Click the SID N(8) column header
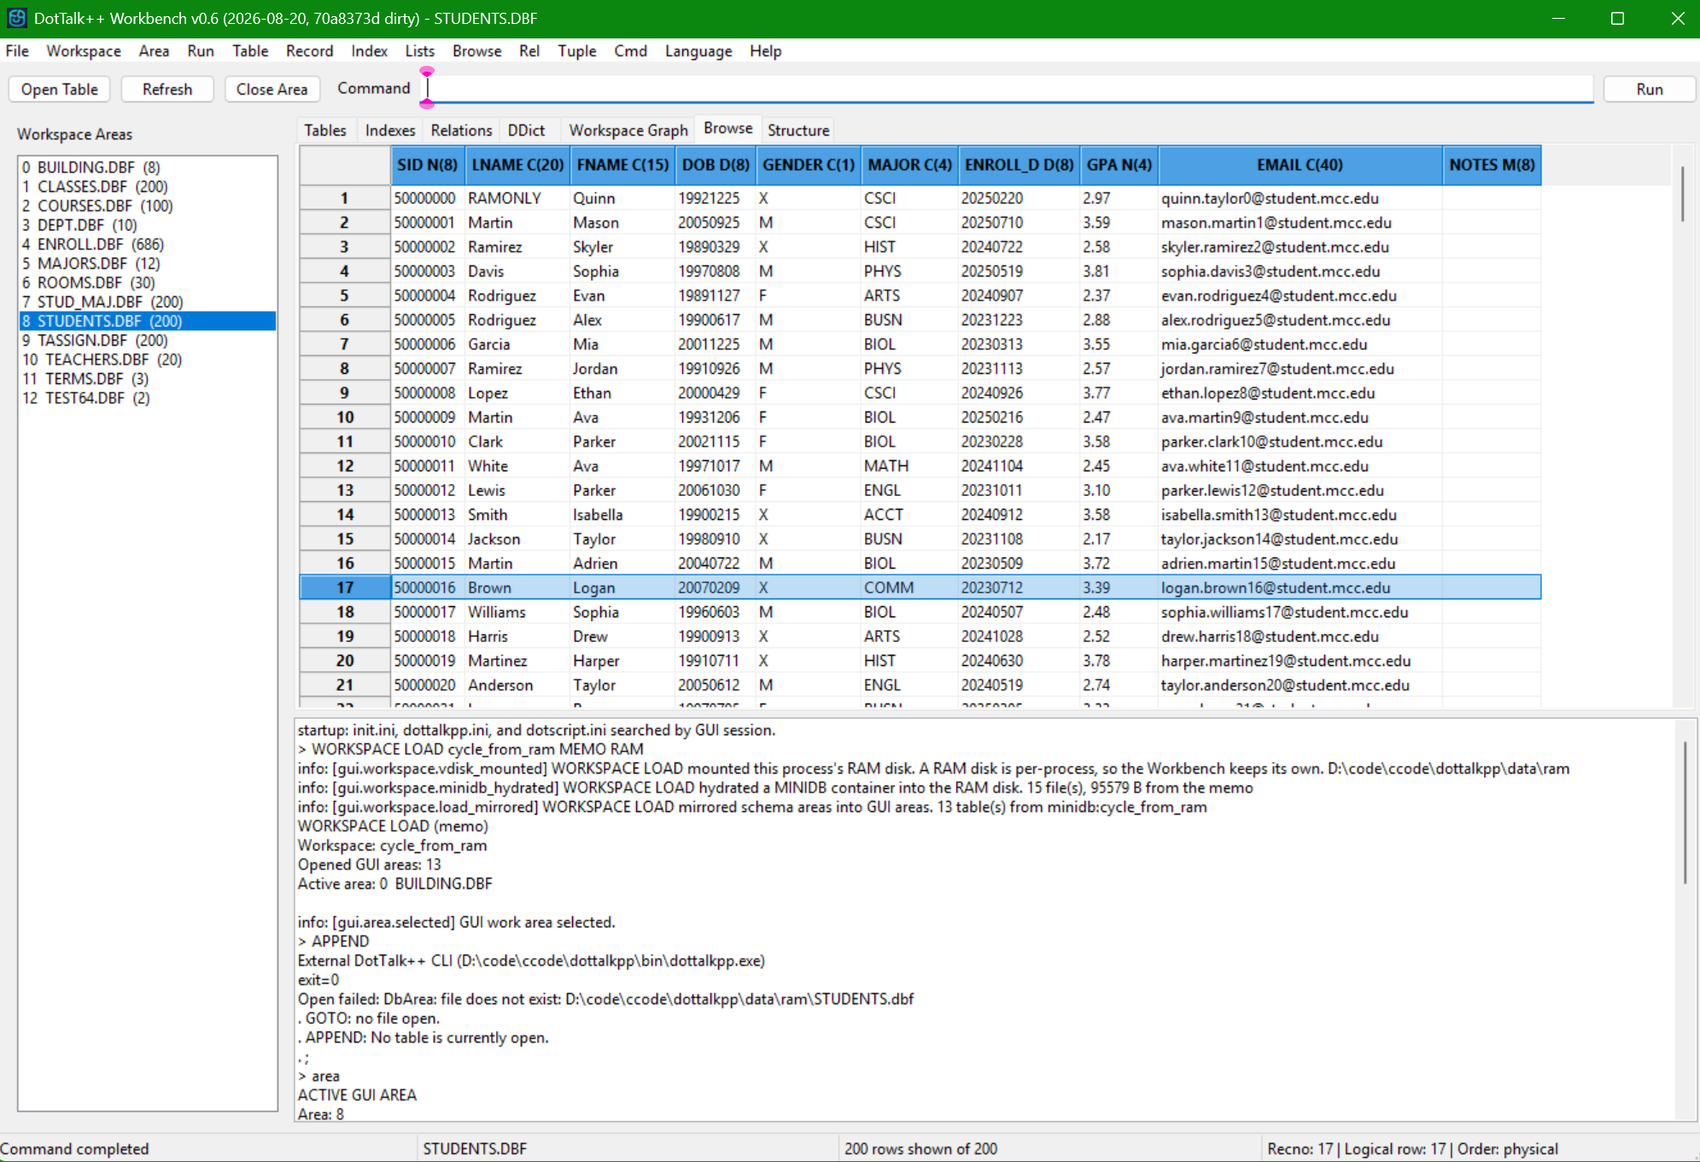 427,165
